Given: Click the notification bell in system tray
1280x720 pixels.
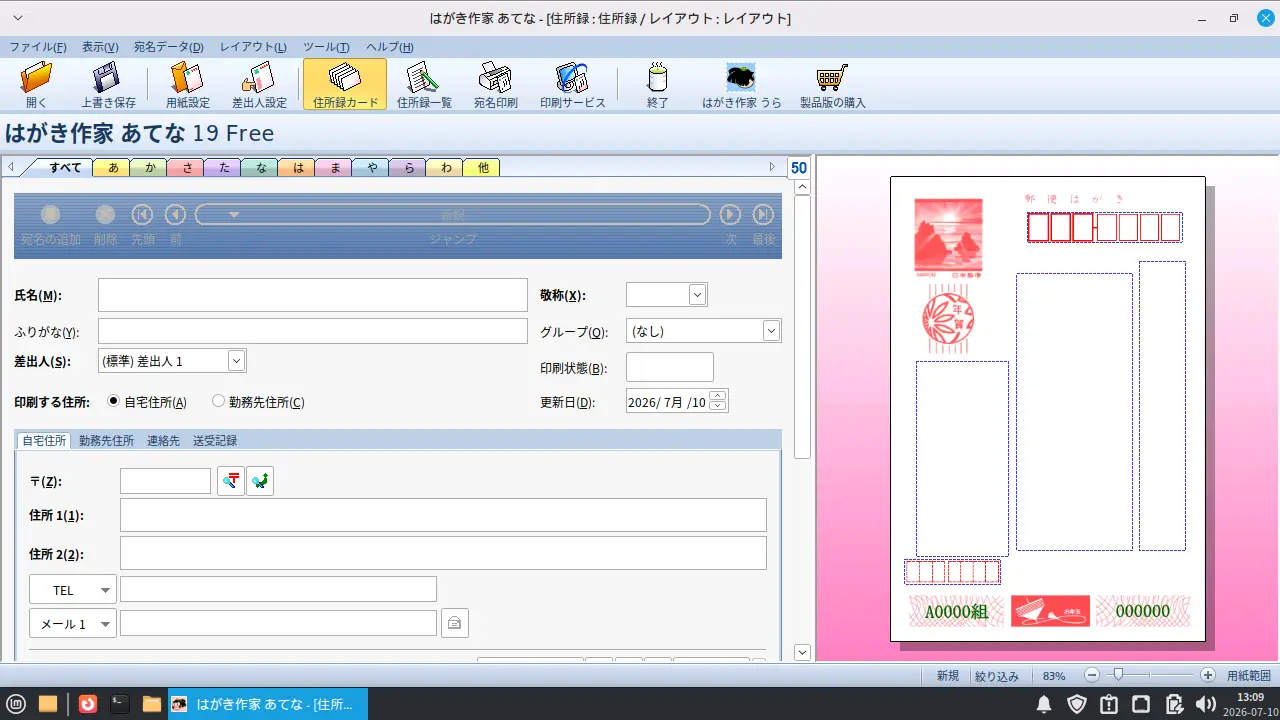Looking at the screenshot, I should 1044,704.
